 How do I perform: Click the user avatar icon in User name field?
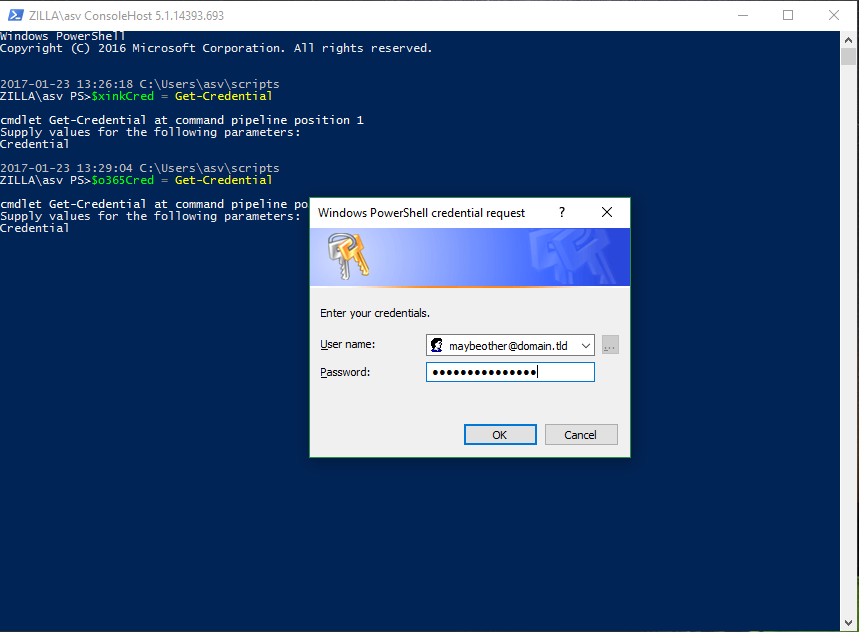pyautogui.click(x=437, y=345)
